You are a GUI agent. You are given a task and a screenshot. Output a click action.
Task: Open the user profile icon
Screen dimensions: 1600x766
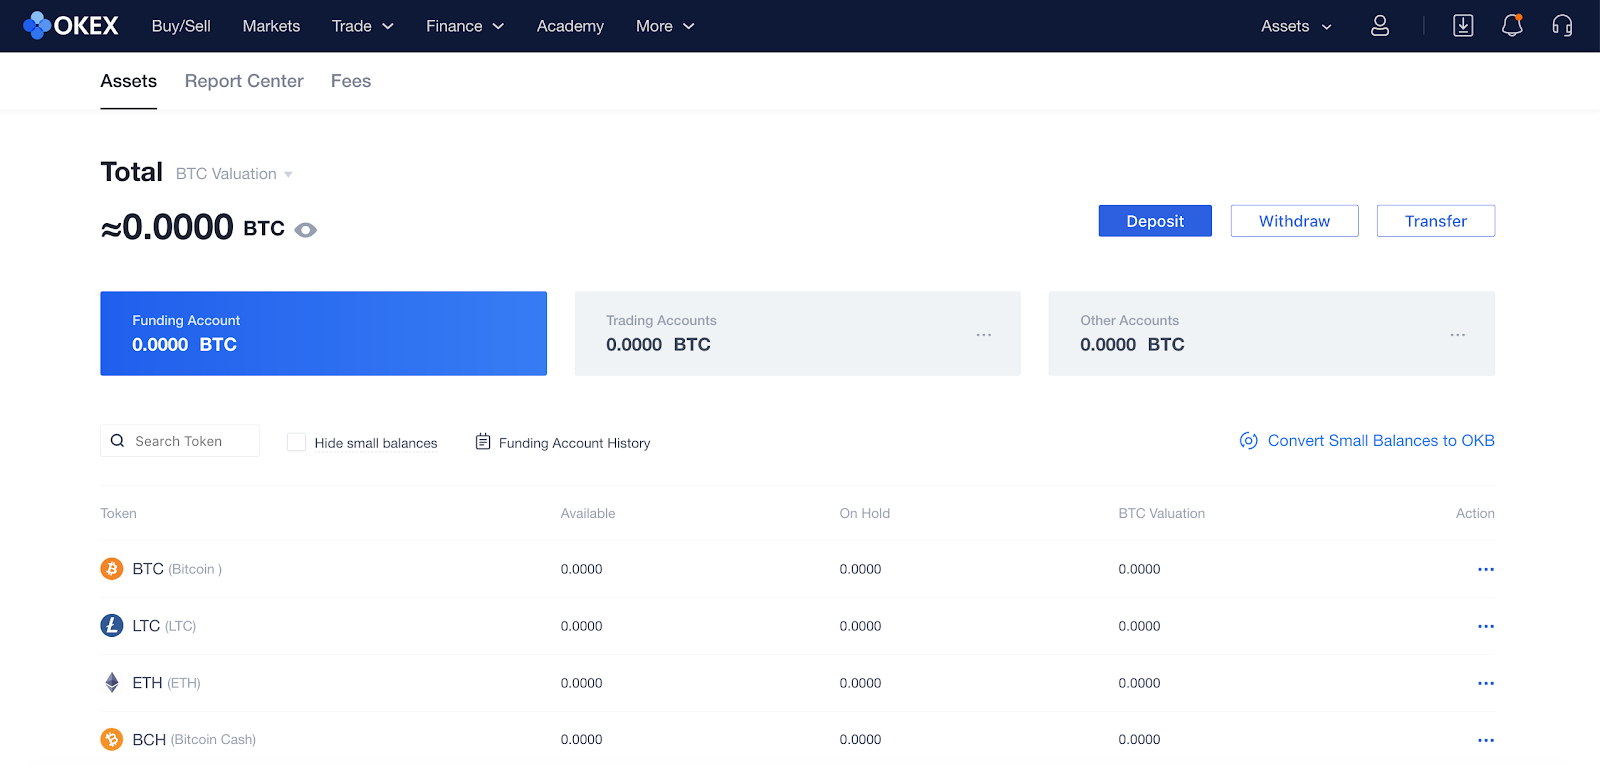click(x=1379, y=26)
